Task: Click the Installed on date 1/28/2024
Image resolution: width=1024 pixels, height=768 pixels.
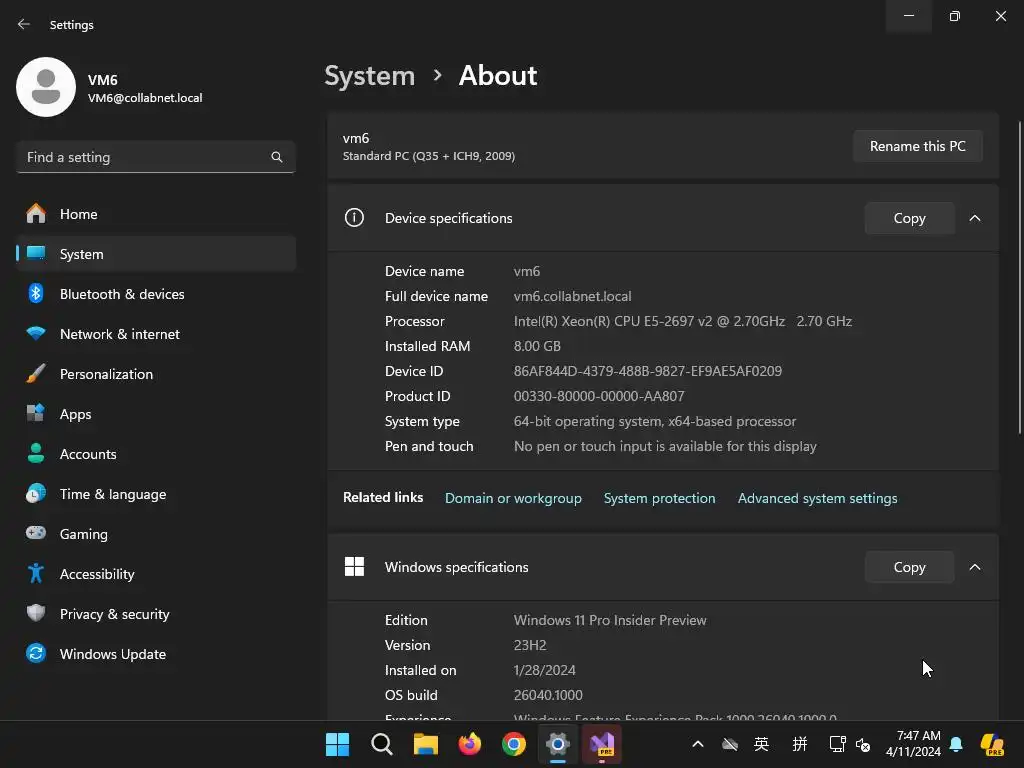Action: [545, 671]
